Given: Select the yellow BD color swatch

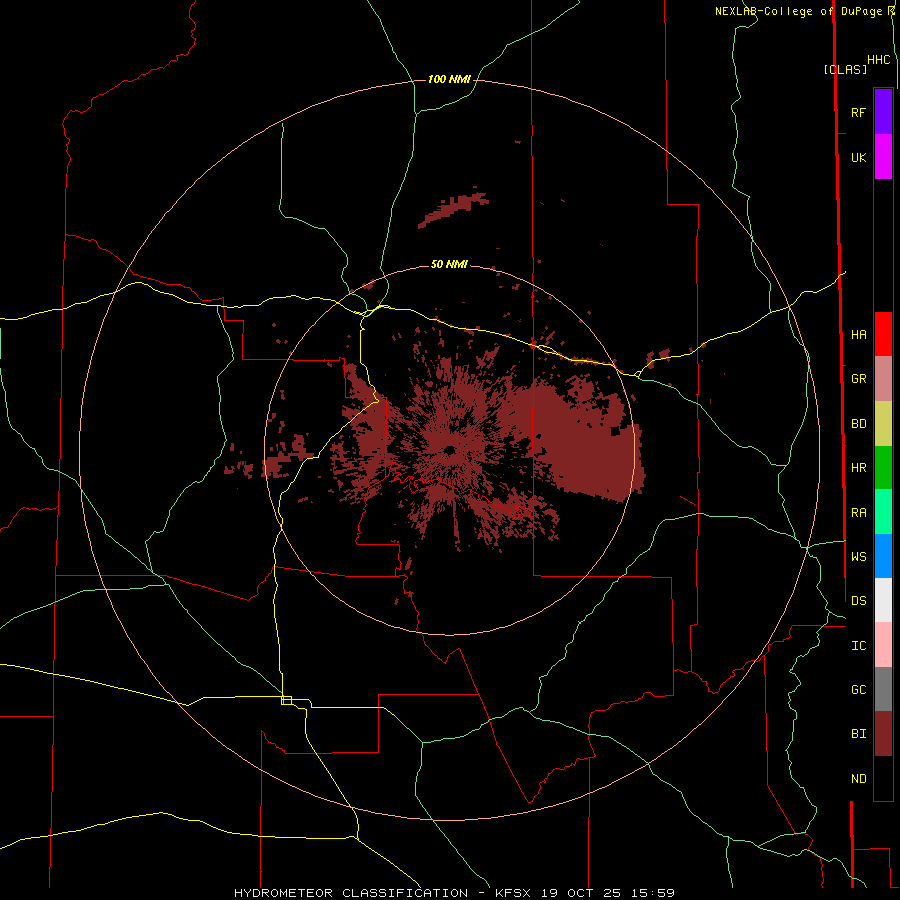Looking at the screenshot, I should click(x=883, y=424).
